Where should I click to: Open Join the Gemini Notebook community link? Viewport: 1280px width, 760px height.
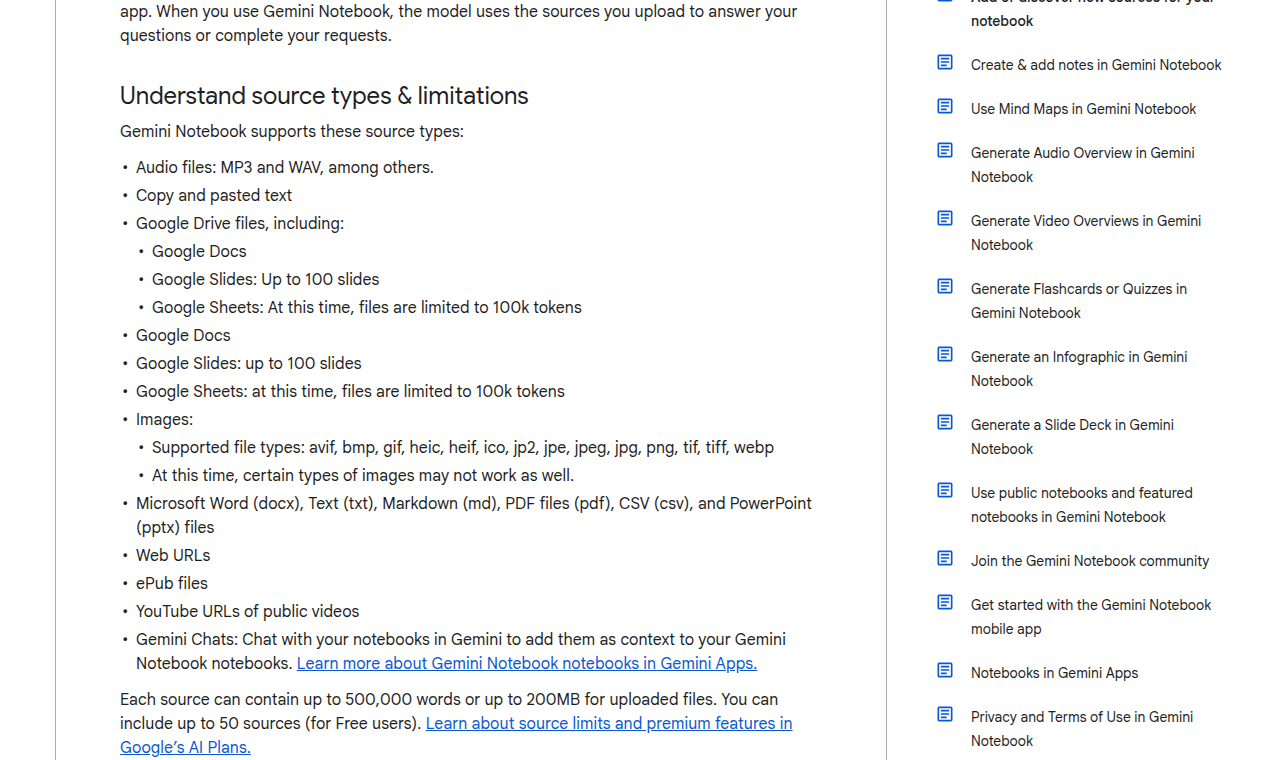pos(1090,561)
